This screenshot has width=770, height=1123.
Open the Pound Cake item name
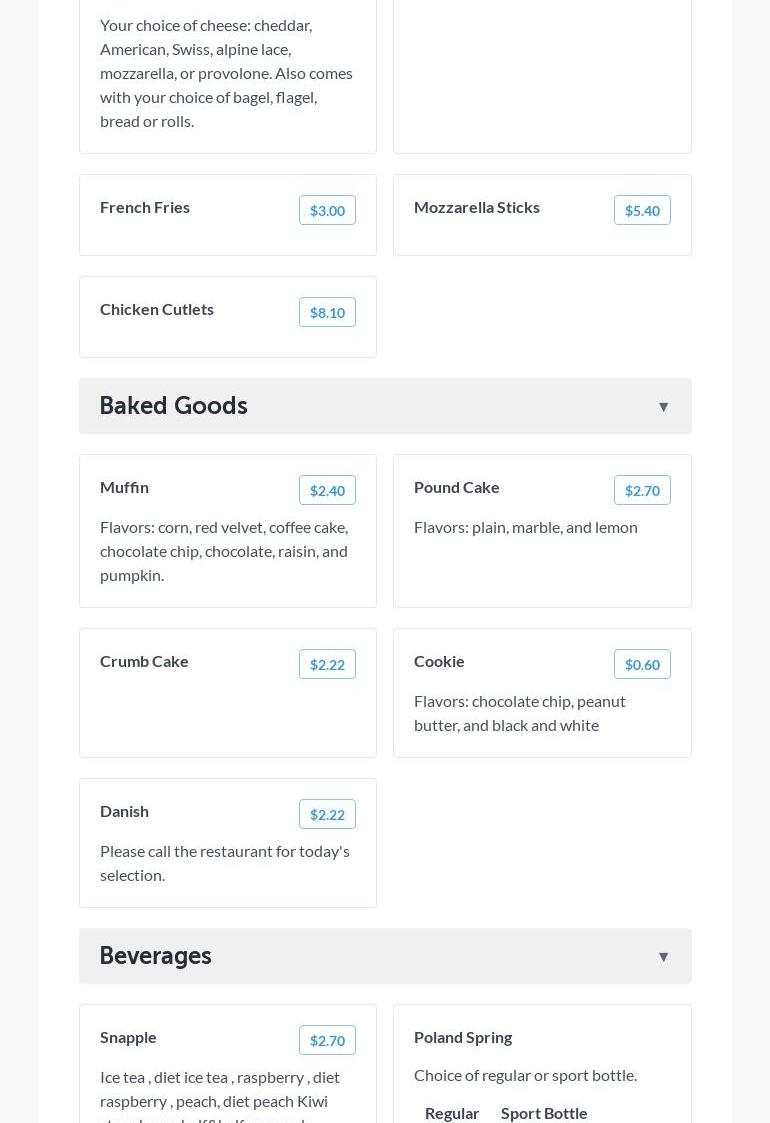[457, 487]
